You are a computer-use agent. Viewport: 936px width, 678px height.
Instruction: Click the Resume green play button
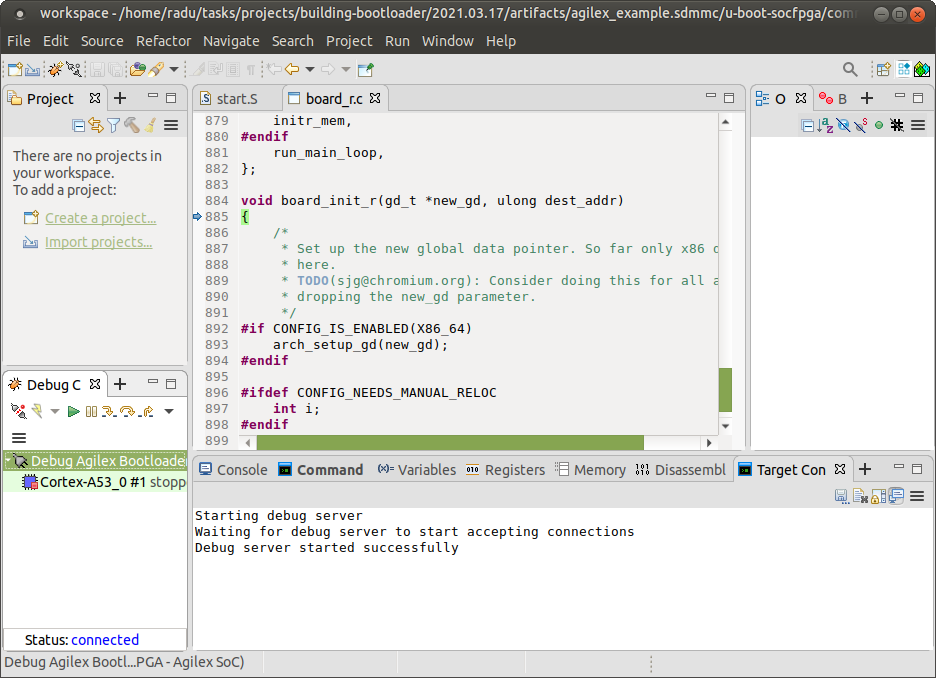(x=74, y=411)
